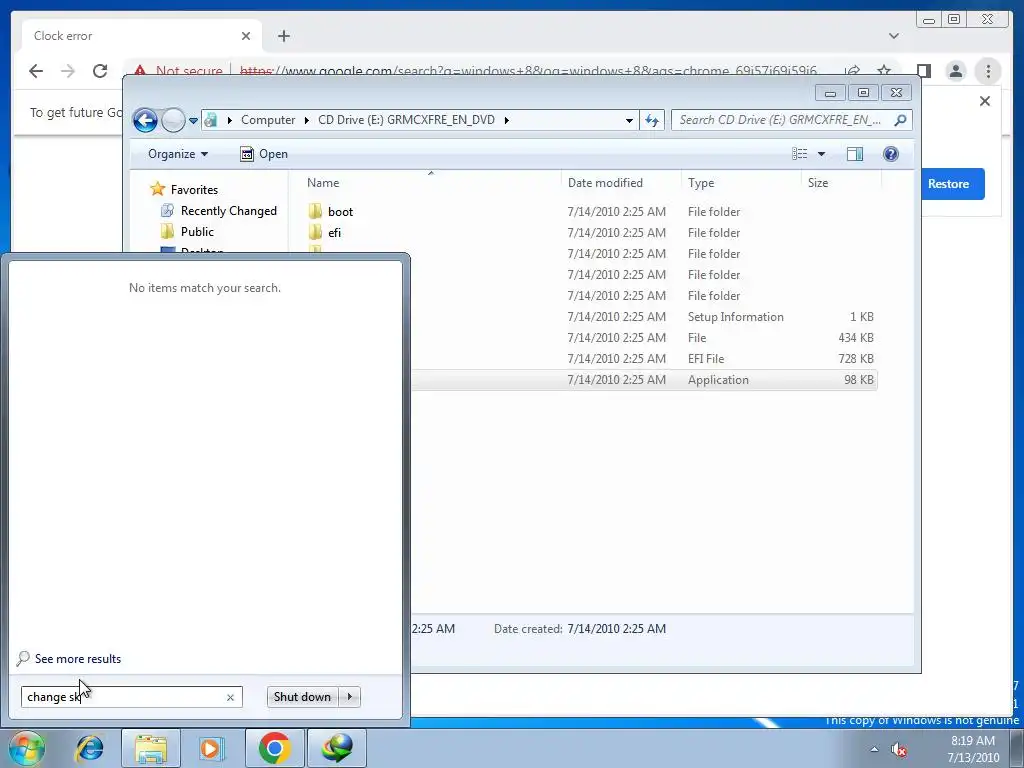Viewport: 1024px width, 768px height.
Task: Click the CD Drive (E:) breadcrumb segment
Action: pyautogui.click(x=406, y=120)
